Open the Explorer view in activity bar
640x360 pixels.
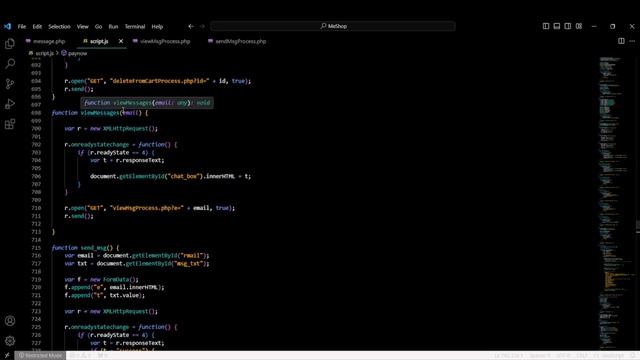[x=10, y=44]
